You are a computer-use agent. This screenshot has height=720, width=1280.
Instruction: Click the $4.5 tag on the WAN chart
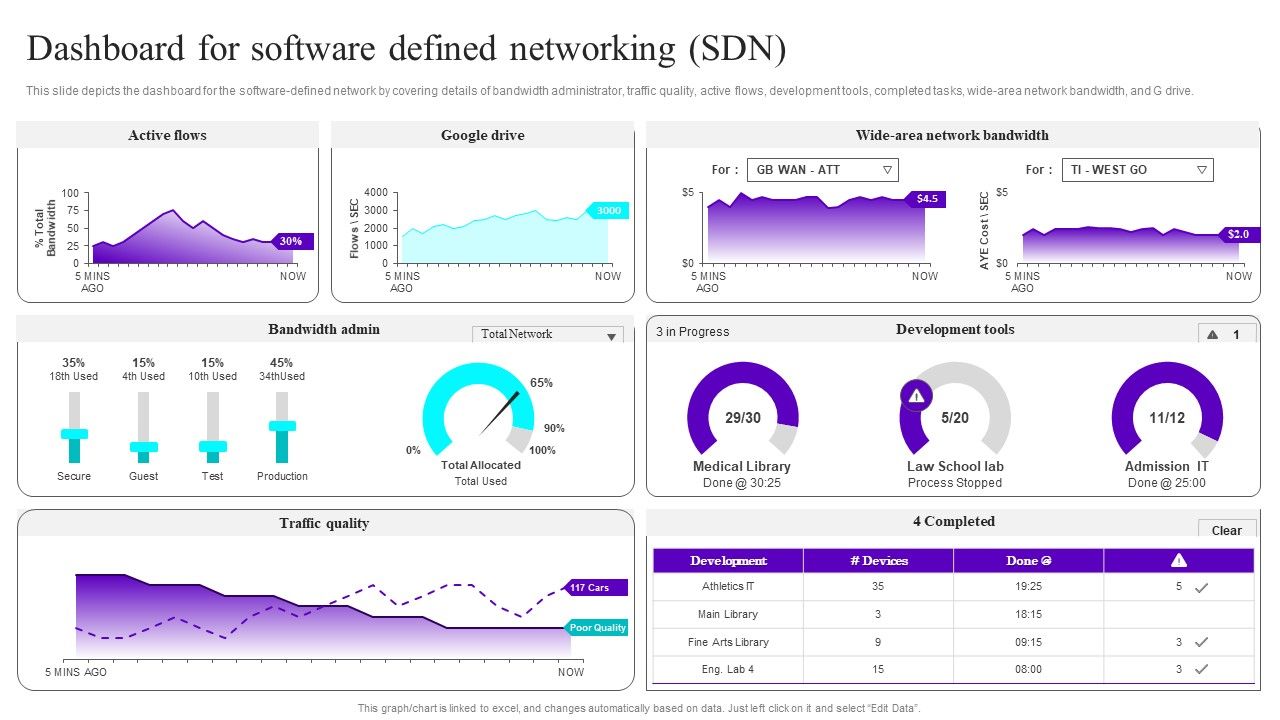(x=925, y=198)
